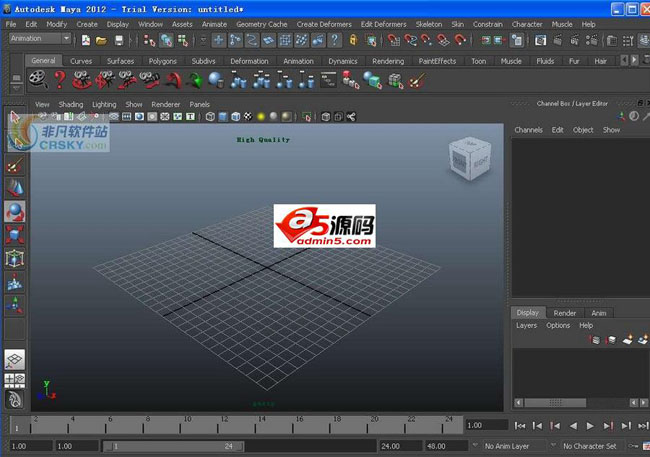Select the Rotate tool in the toolbox
This screenshot has height=457, width=650.
[x=15, y=211]
